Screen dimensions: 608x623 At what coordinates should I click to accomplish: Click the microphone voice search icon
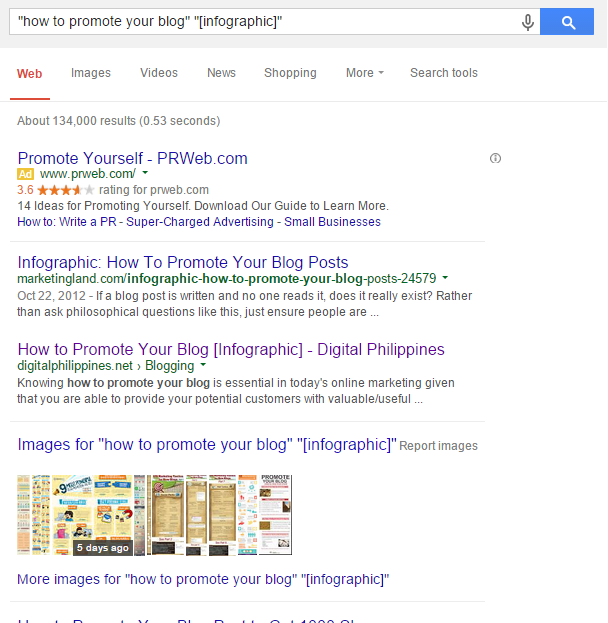(x=527, y=22)
